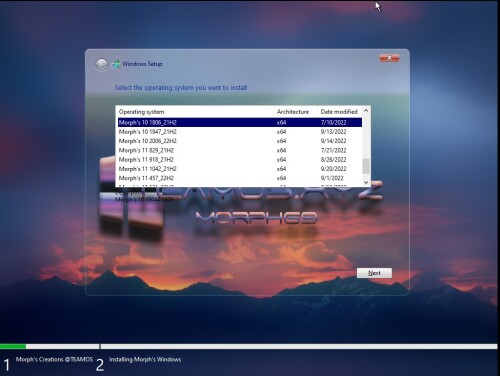
Task: Select Morph's 11 829_21H2 row
Action: (x=240, y=150)
